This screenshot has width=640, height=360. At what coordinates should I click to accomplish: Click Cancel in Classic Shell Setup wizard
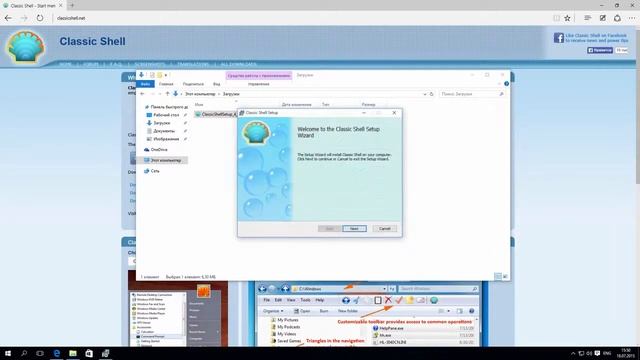[x=384, y=229]
